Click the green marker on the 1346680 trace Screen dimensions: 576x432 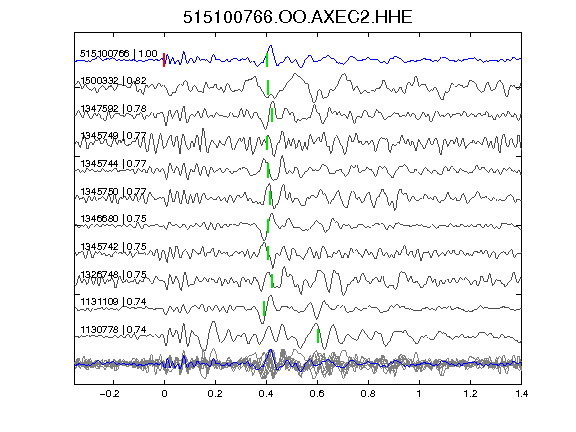[268, 226]
